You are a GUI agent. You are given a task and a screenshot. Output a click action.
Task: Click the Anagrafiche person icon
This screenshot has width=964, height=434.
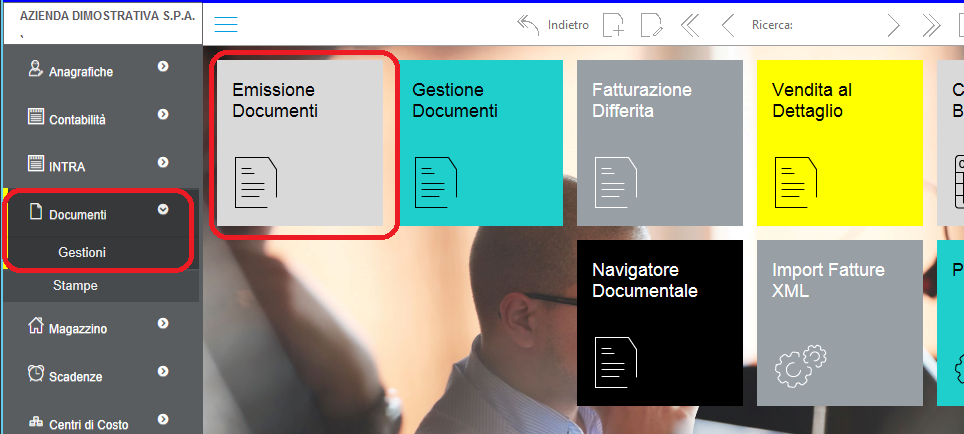pyautogui.click(x=36, y=68)
